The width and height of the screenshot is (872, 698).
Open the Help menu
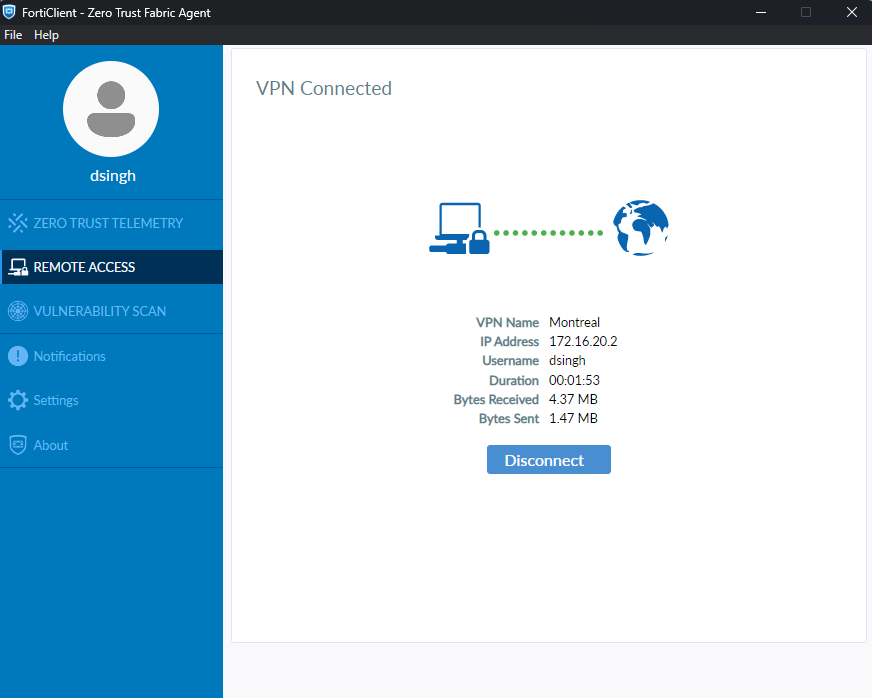point(46,35)
